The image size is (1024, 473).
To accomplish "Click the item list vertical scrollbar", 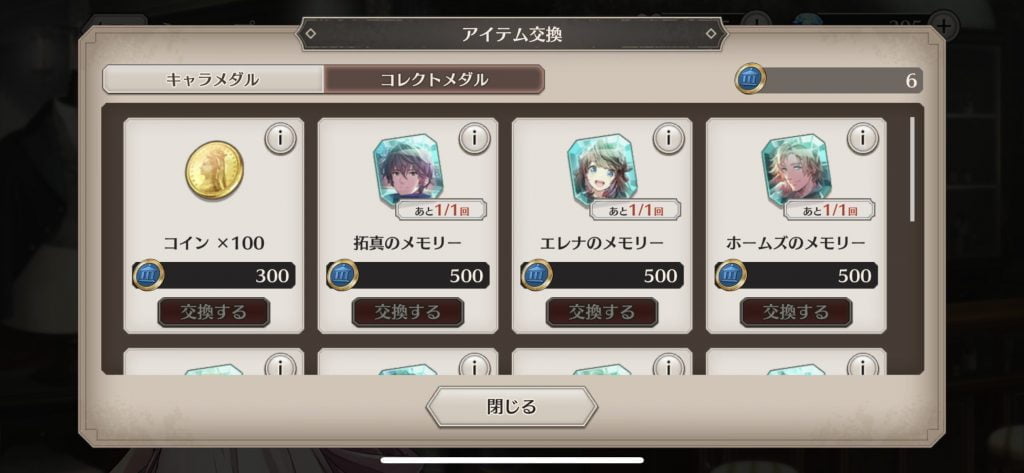I will (x=912, y=170).
